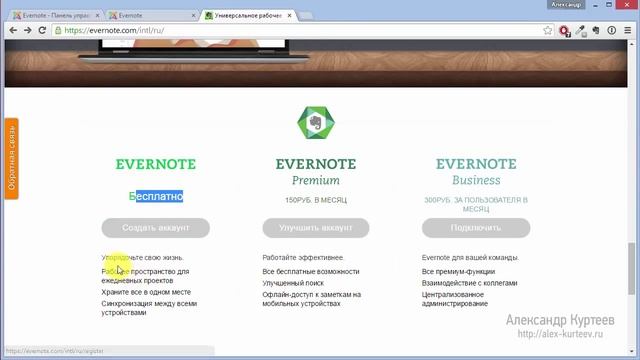This screenshot has height=360, width=640.
Task: Click the laptop image in the banner
Action: coord(193,51)
